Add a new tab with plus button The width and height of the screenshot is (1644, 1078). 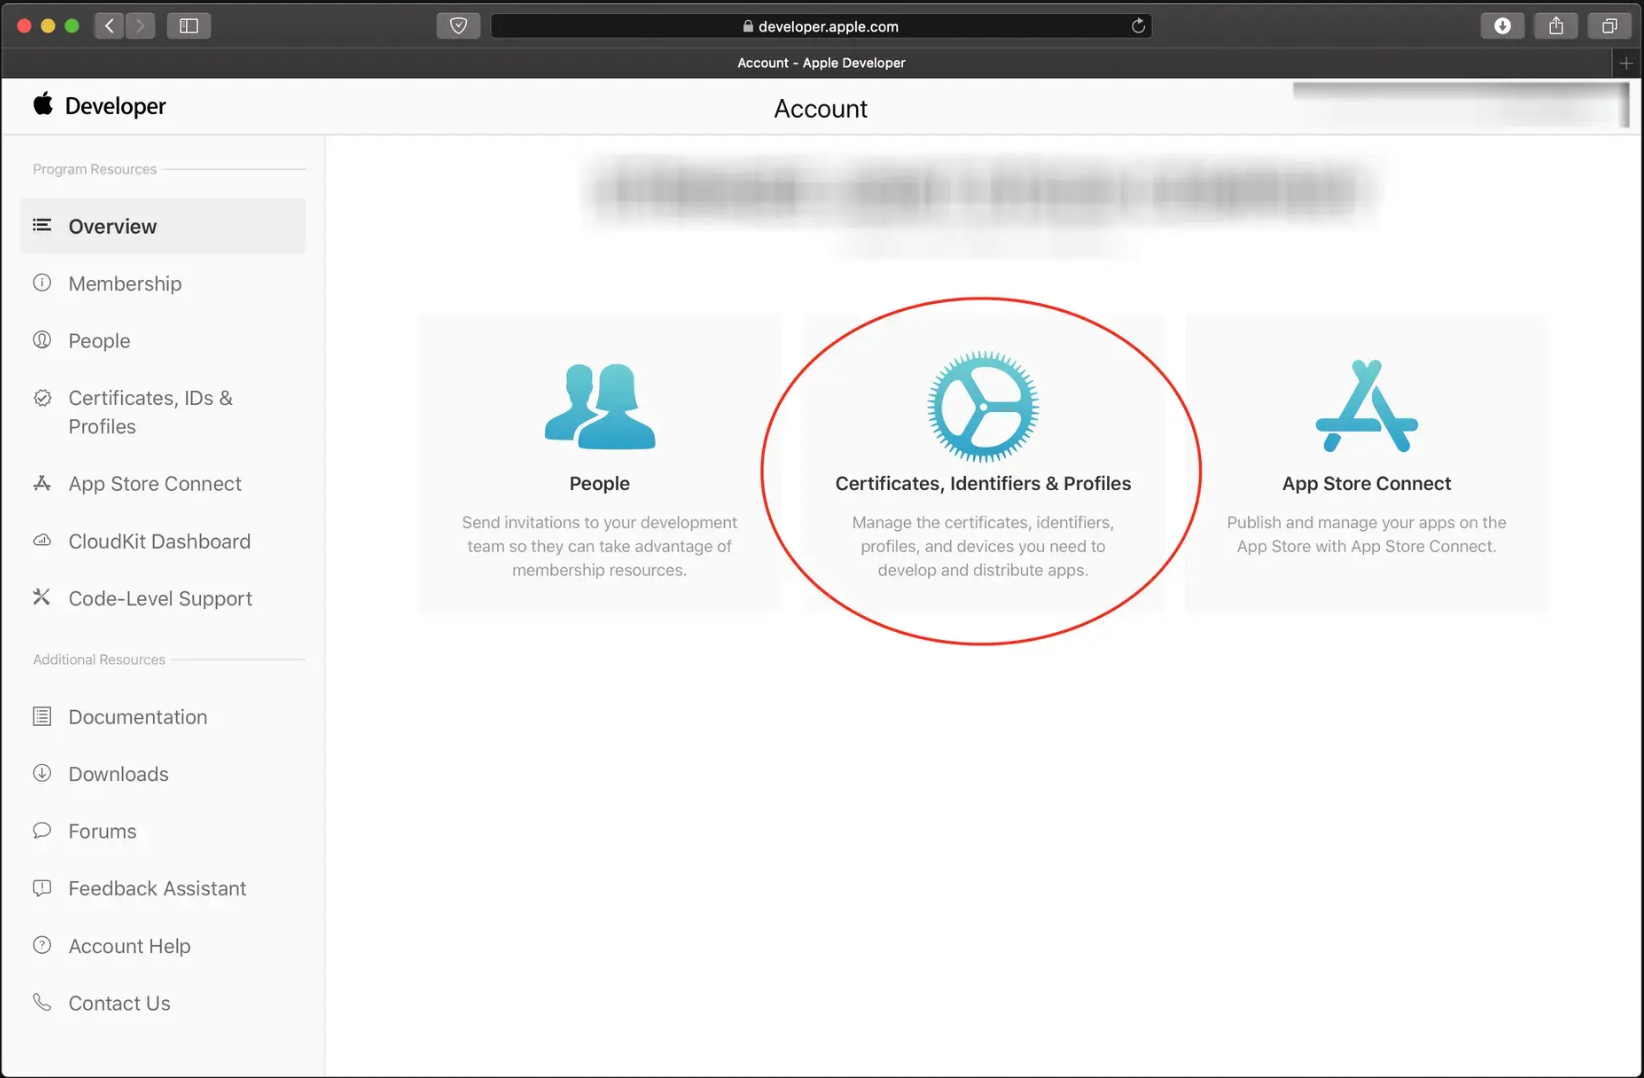pyautogui.click(x=1626, y=63)
